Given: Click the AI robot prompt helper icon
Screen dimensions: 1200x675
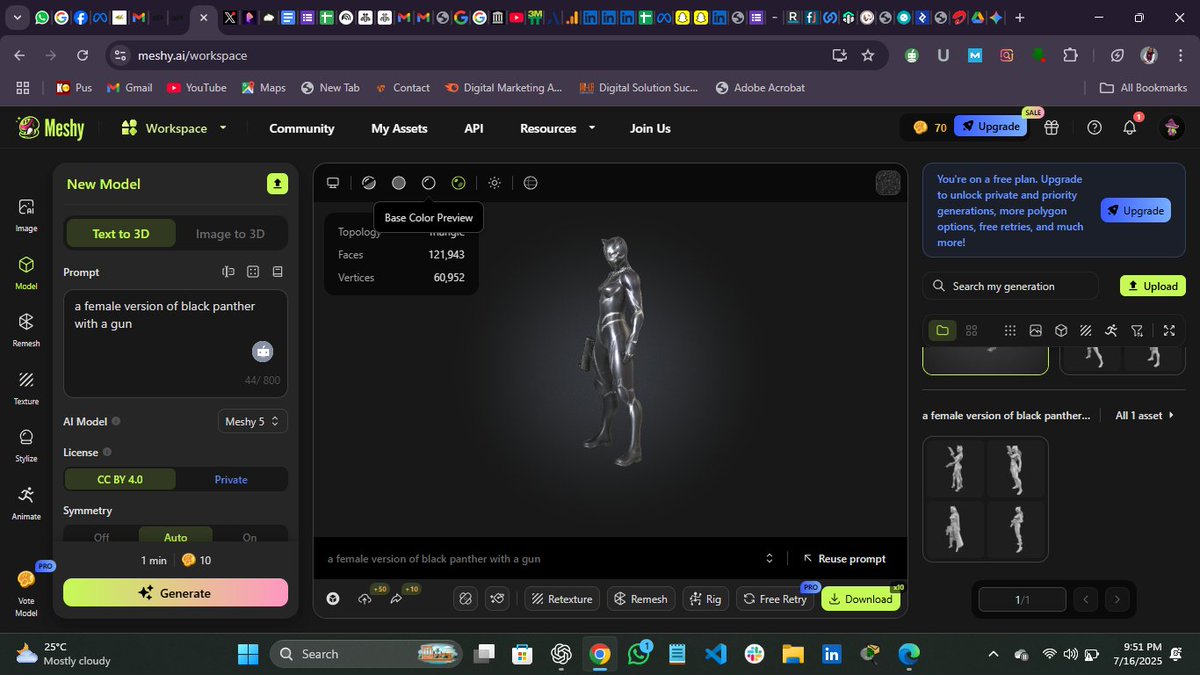Looking at the screenshot, I should coord(262,351).
